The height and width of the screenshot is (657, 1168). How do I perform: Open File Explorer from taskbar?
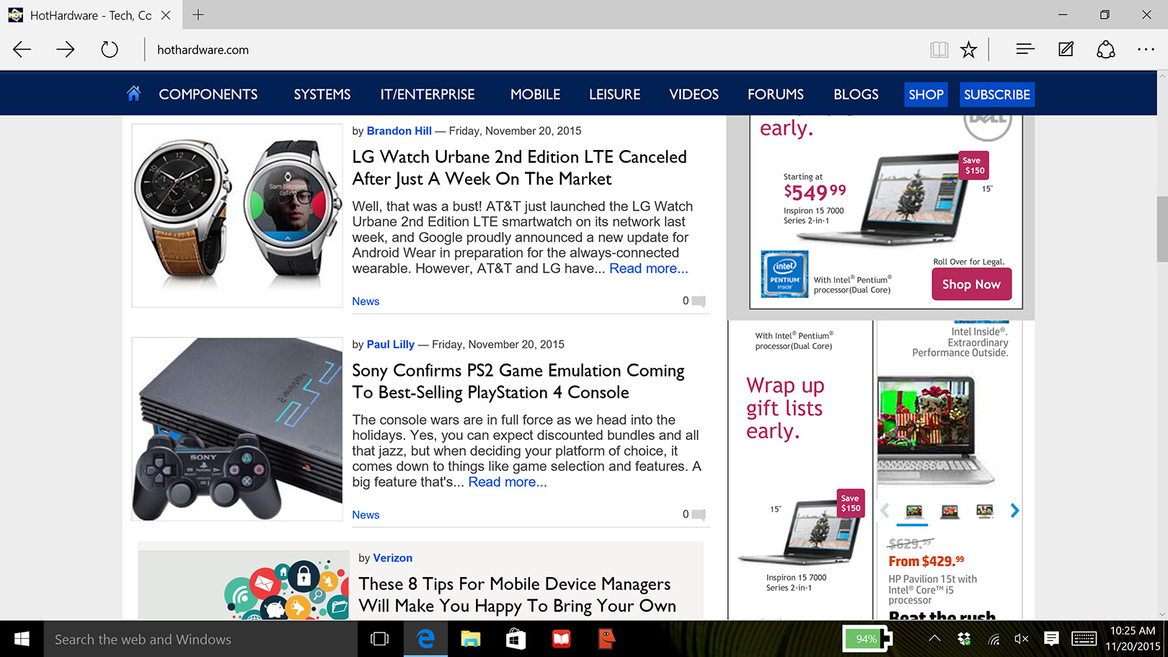[x=470, y=639]
